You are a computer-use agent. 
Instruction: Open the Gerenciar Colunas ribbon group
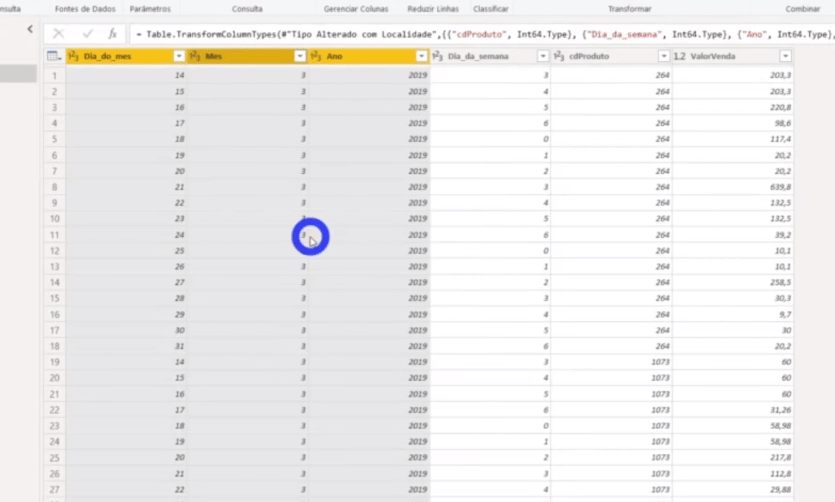point(355,9)
